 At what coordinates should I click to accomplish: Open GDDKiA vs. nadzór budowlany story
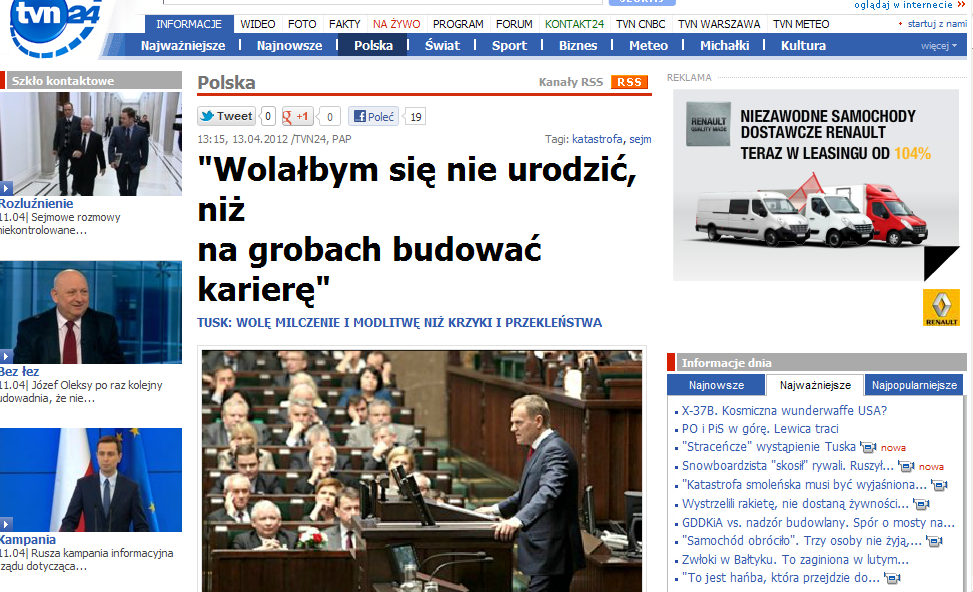click(x=818, y=522)
